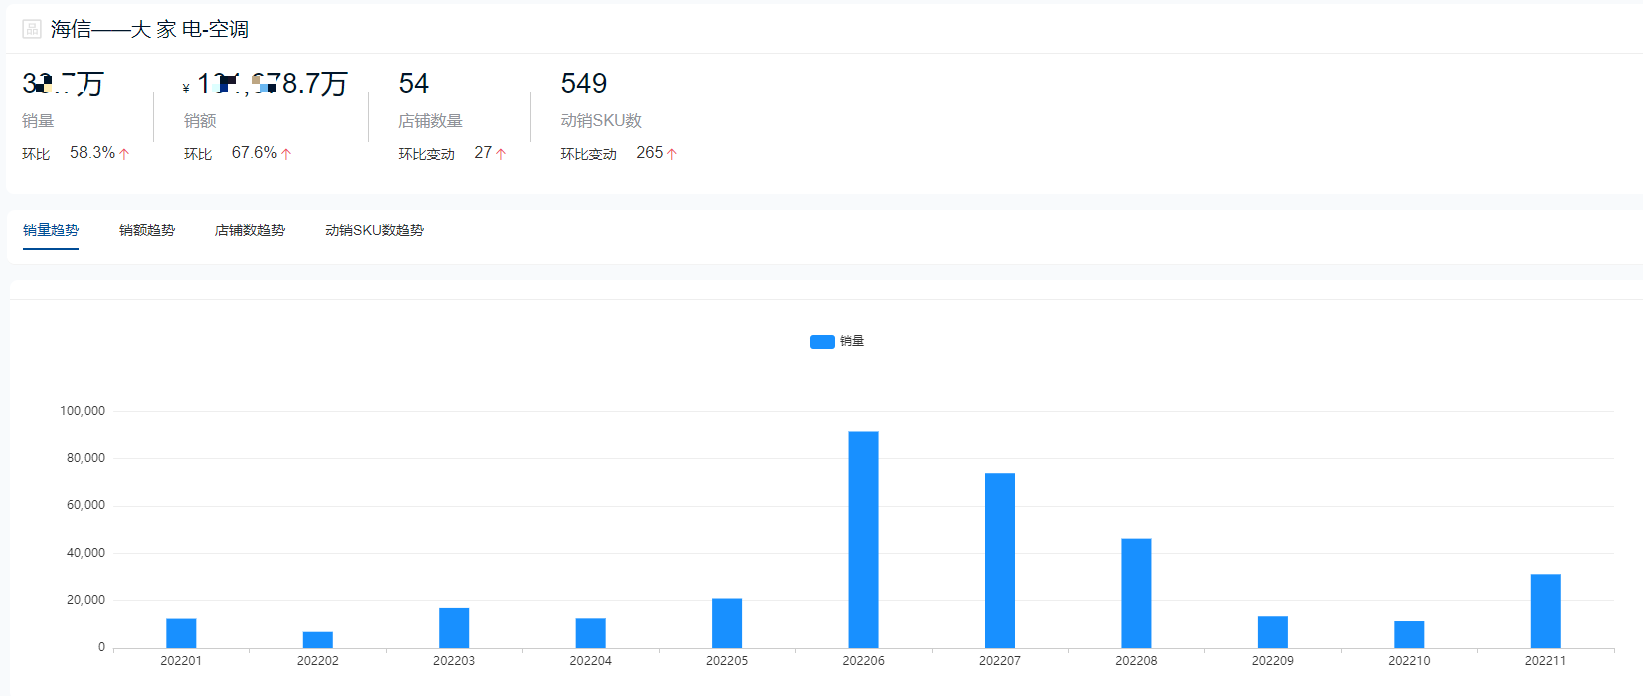Select the 202203 bar in chart
This screenshot has height=696, width=1643.
pyautogui.click(x=454, y=628)
